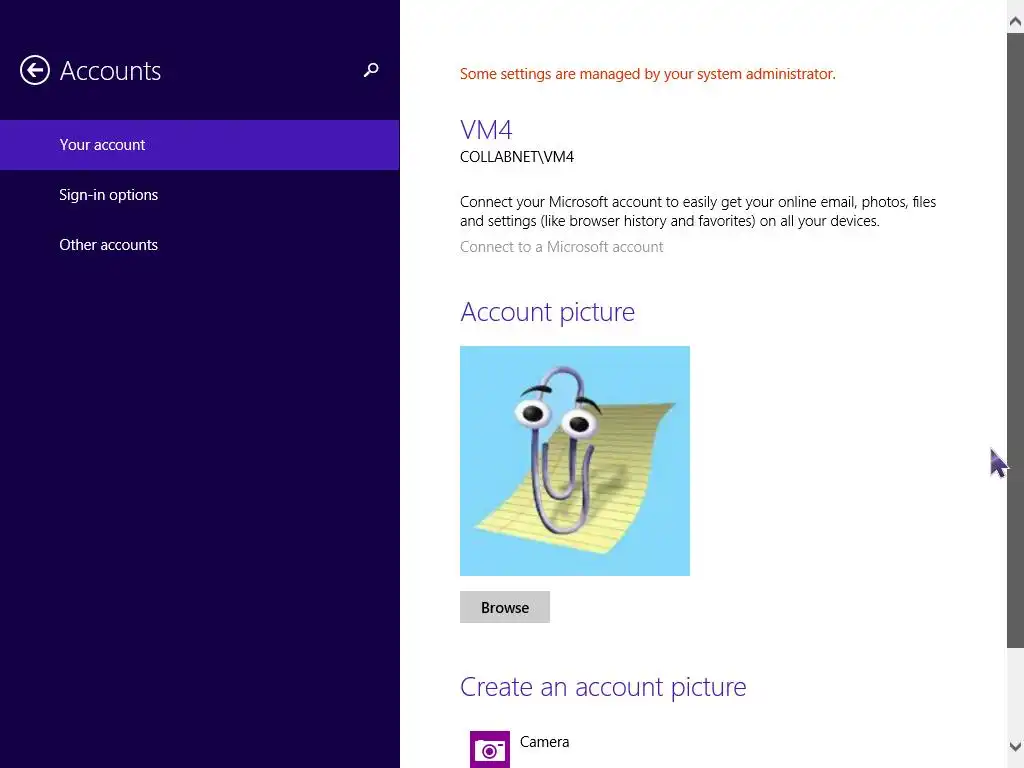Select the Your account menu item
This screenshot has height=768, width=1024.
click(x=199, y=144)
